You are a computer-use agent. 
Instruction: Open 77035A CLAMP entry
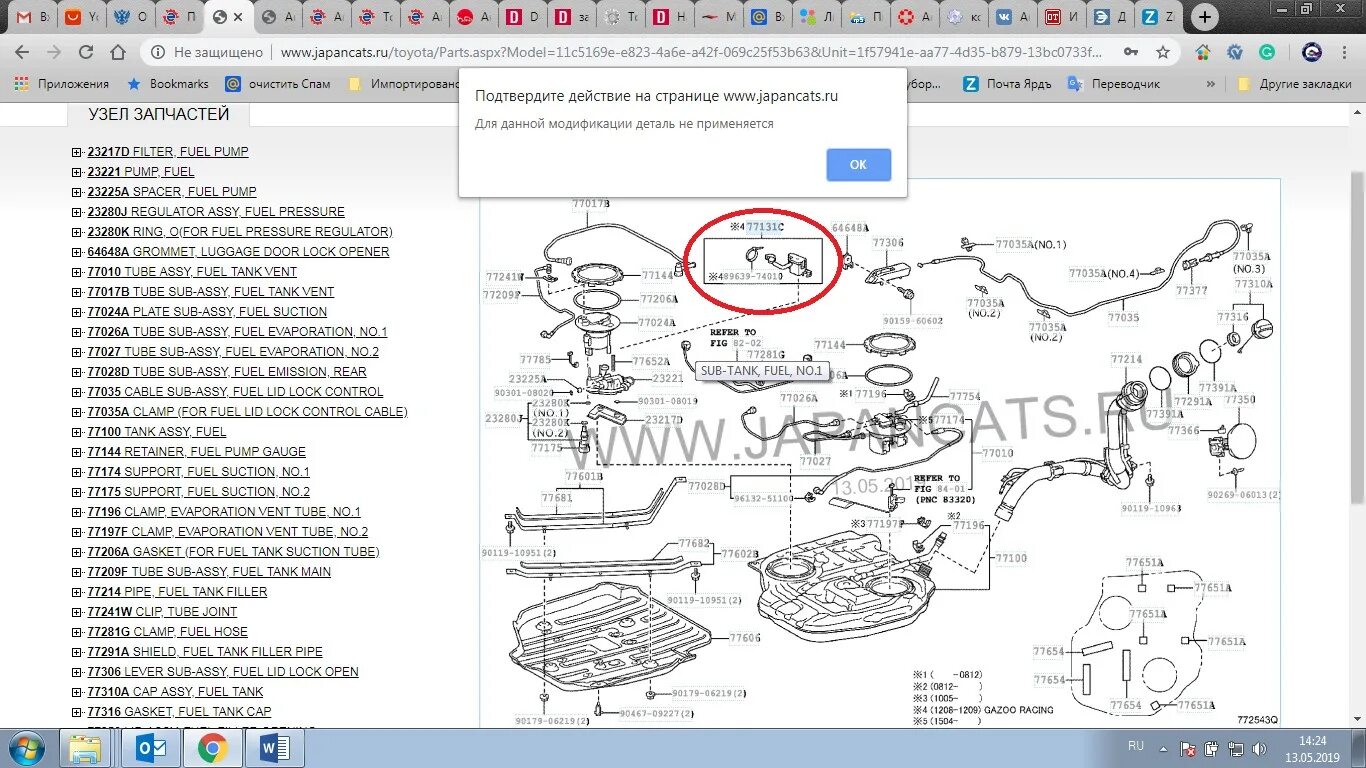tap(247, 412)
